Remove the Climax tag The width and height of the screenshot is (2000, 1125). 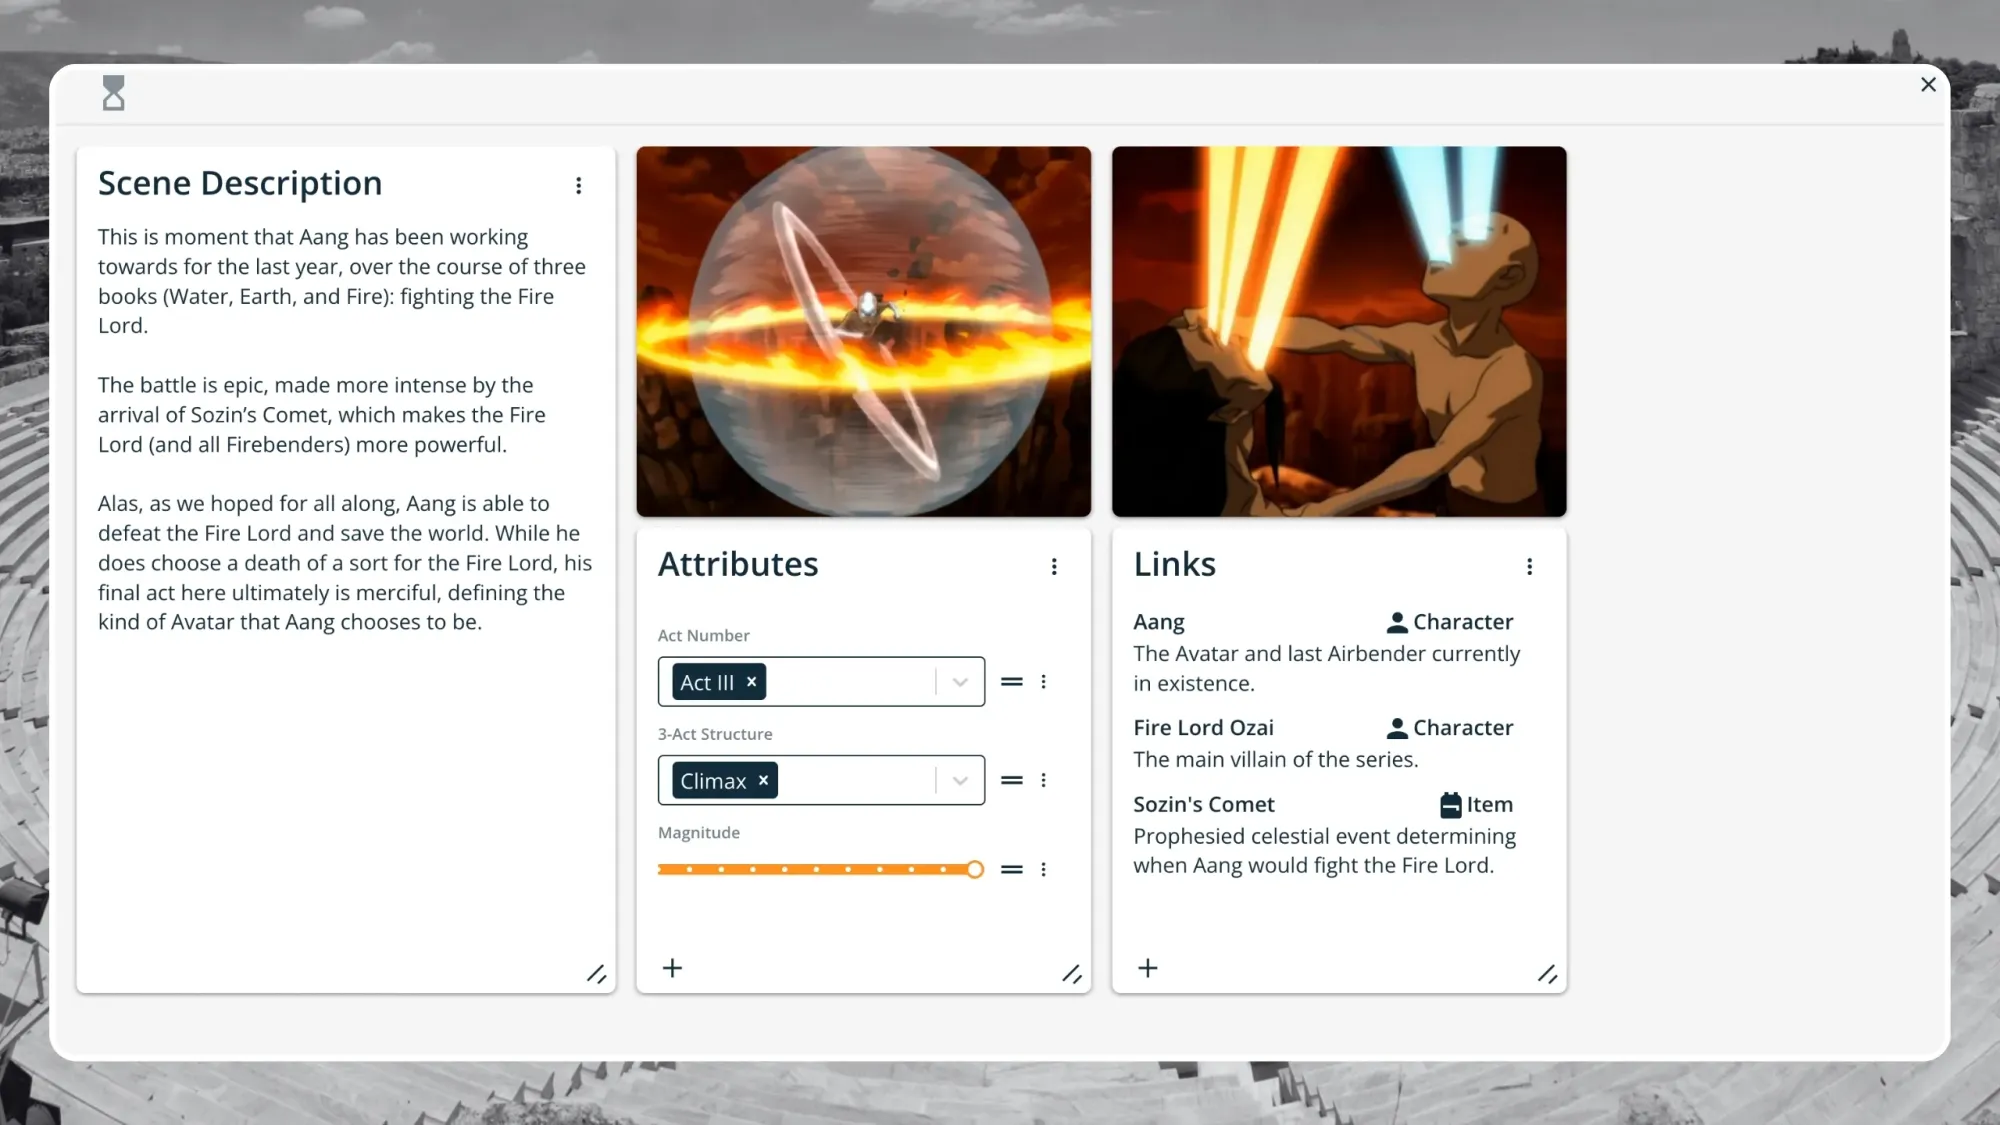point(763,780)
